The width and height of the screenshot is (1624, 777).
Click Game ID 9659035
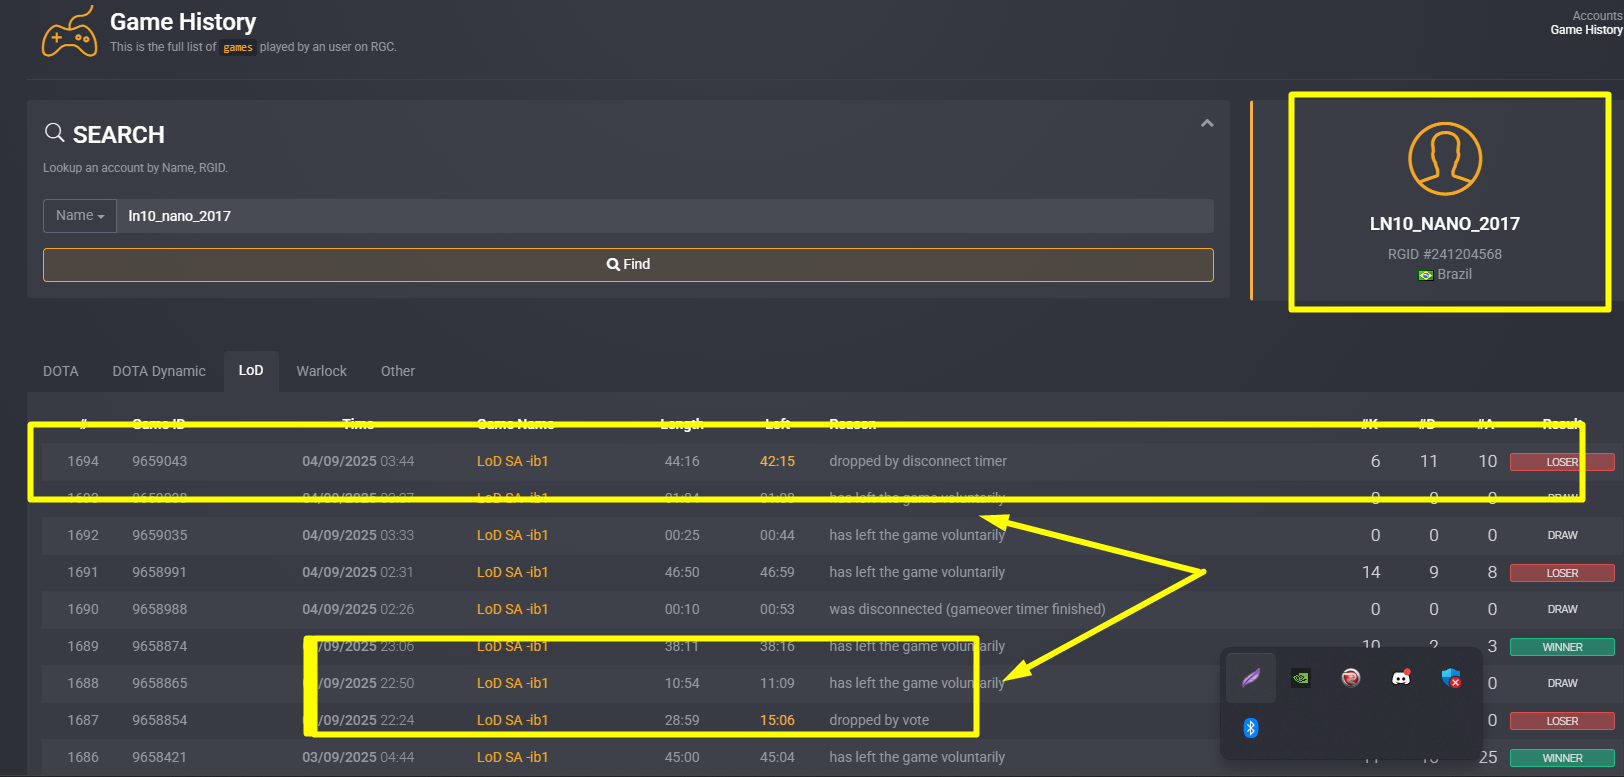pos(160,535)
